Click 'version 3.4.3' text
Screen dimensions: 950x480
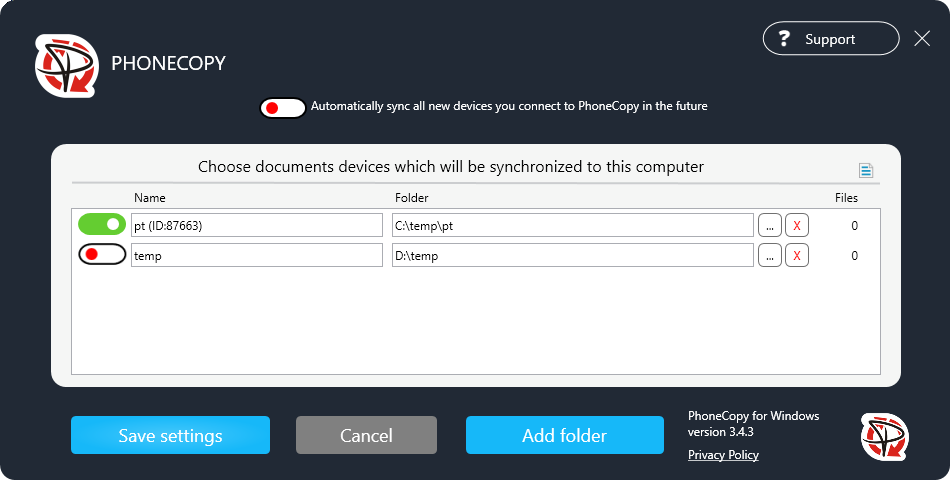[721, 432]
